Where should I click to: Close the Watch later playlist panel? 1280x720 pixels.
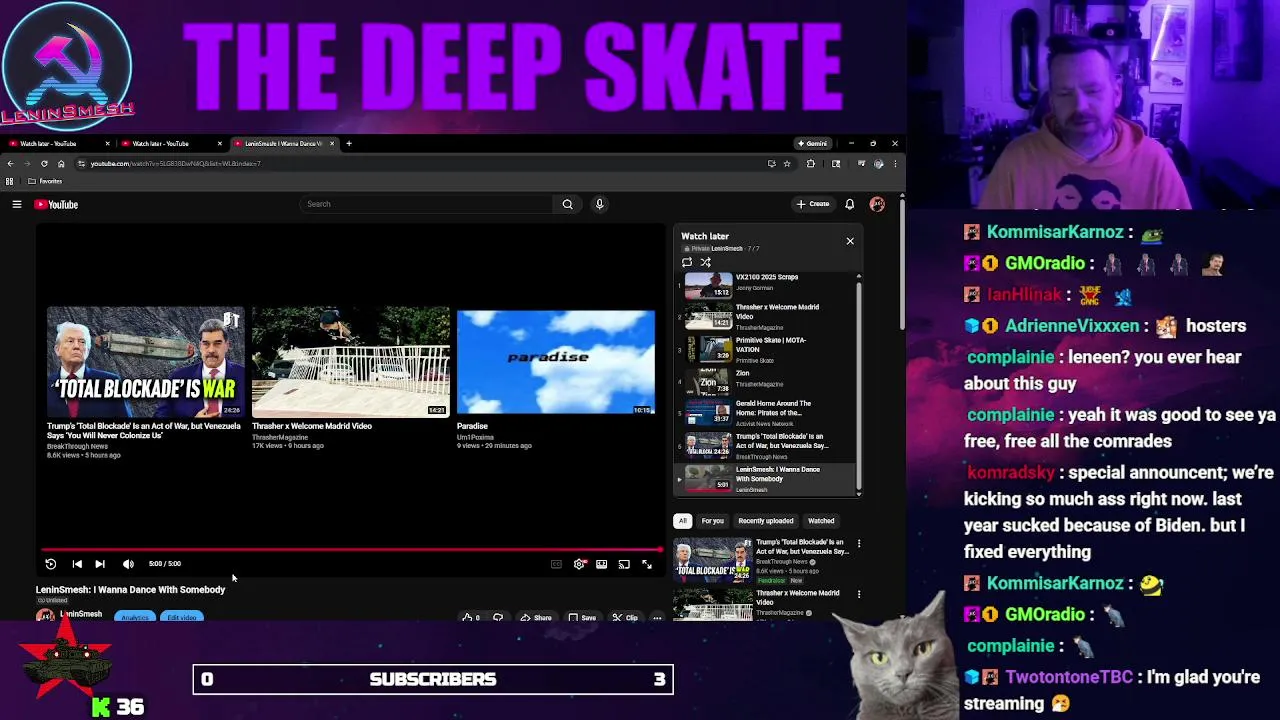point(850,241)
